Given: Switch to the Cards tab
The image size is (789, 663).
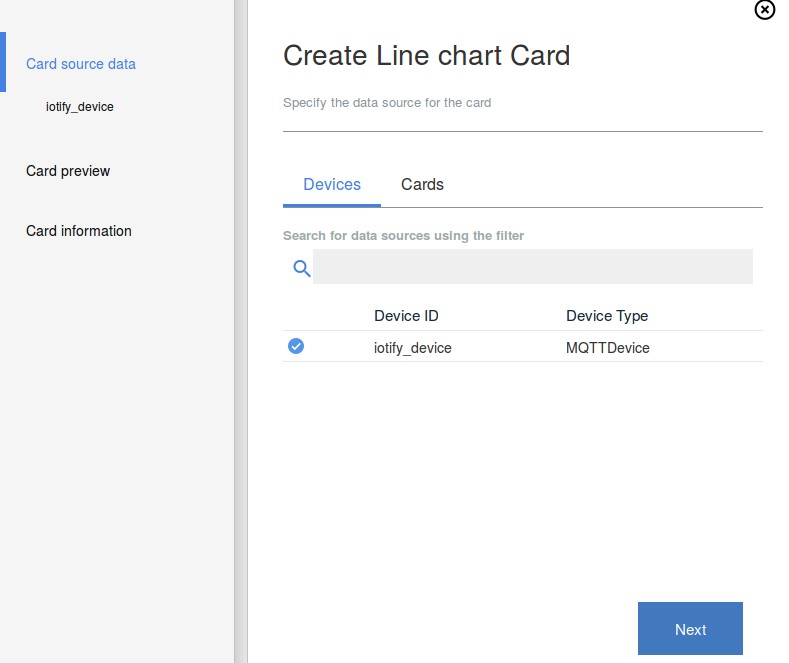Looking at the screenshot, I should (422, 185).
